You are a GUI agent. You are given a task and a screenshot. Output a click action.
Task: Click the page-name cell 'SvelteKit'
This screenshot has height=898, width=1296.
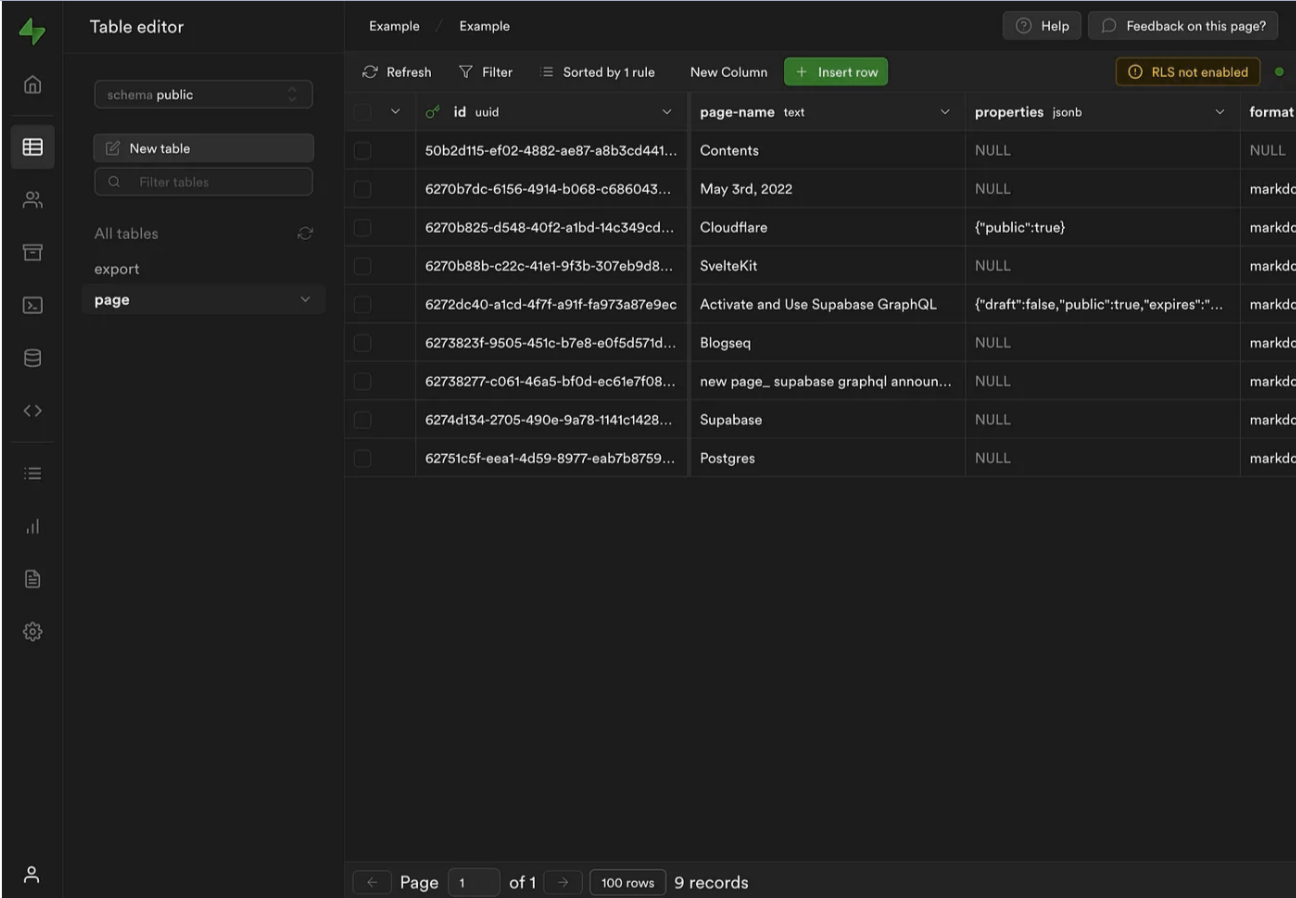(827, 266)
